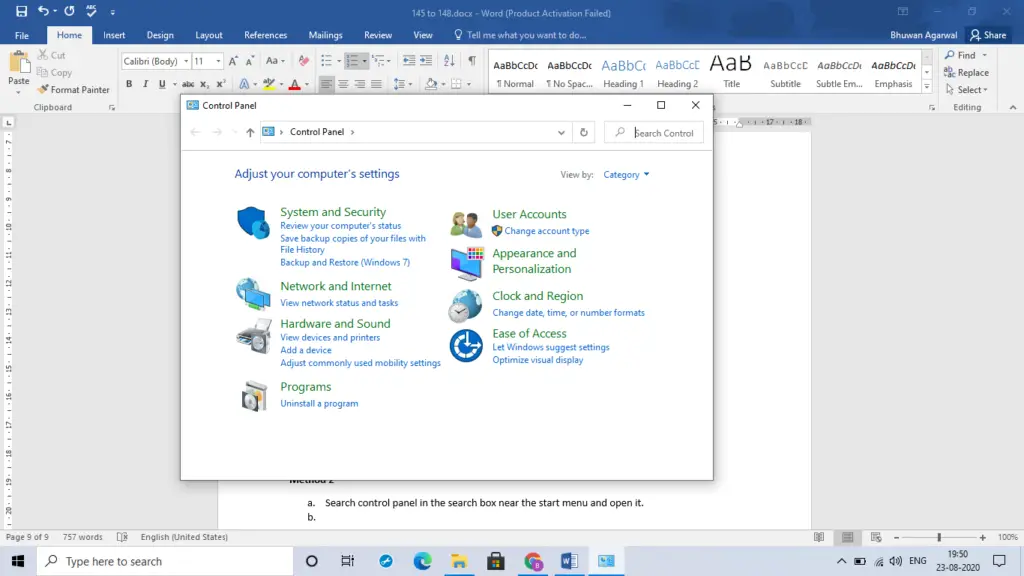This screenshot has width=1024, height=576.
Task: Switch to the Insert ribbon tab
Action: pyautogui.click(x=114, y=35)
